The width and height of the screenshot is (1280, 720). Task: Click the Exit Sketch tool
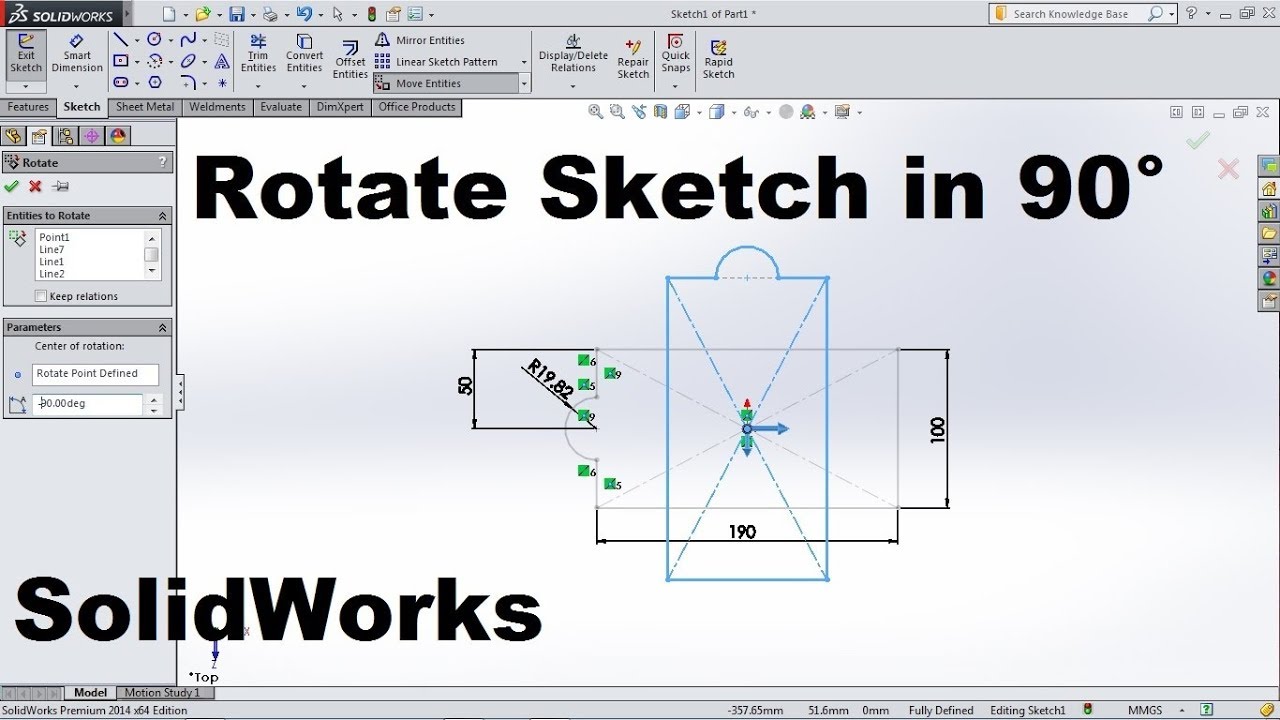(26, 54)
